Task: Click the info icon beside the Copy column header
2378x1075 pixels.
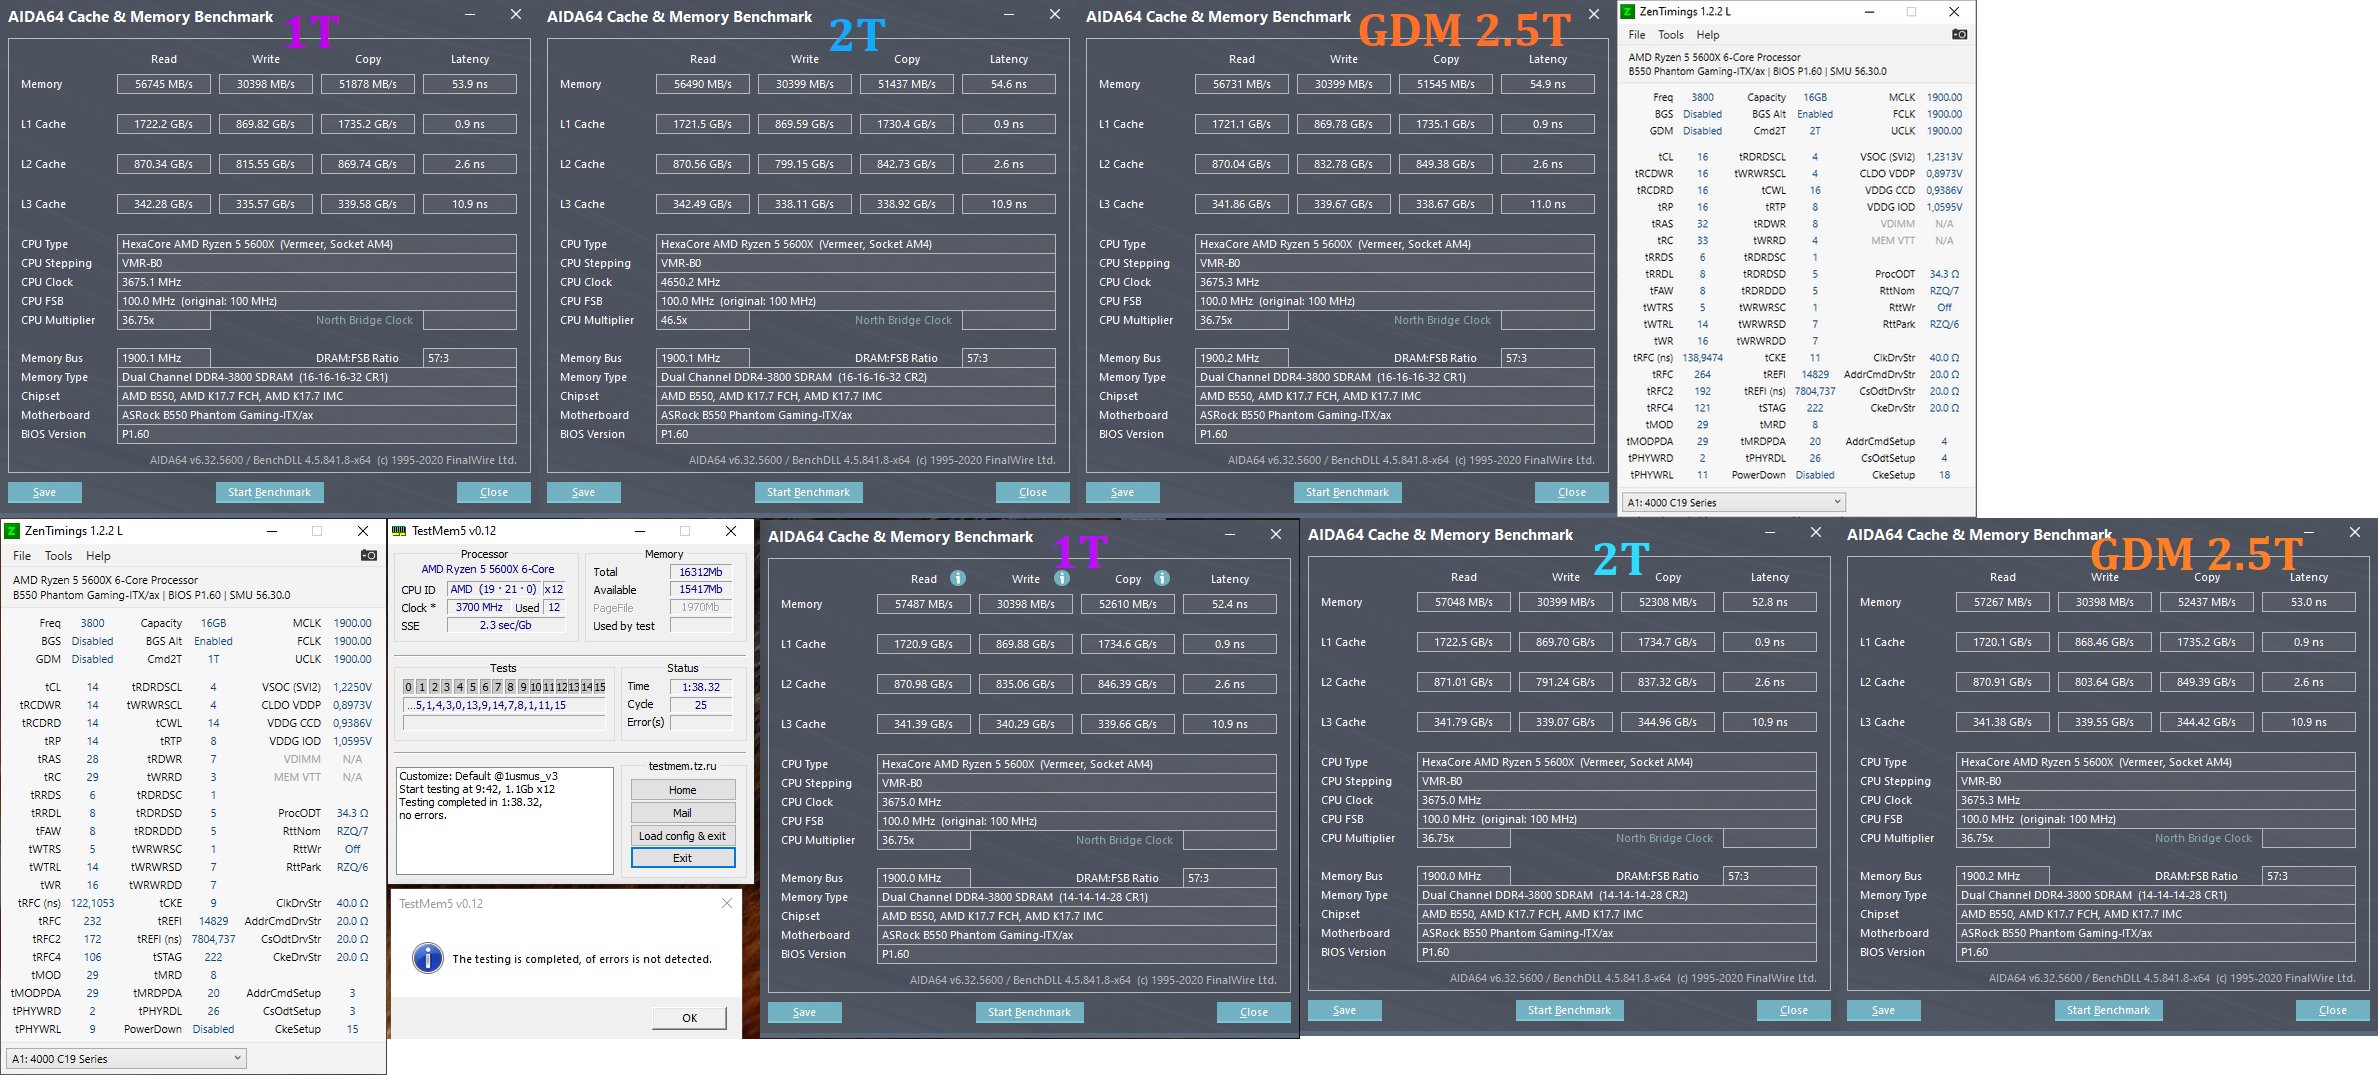Action: 1162,578
